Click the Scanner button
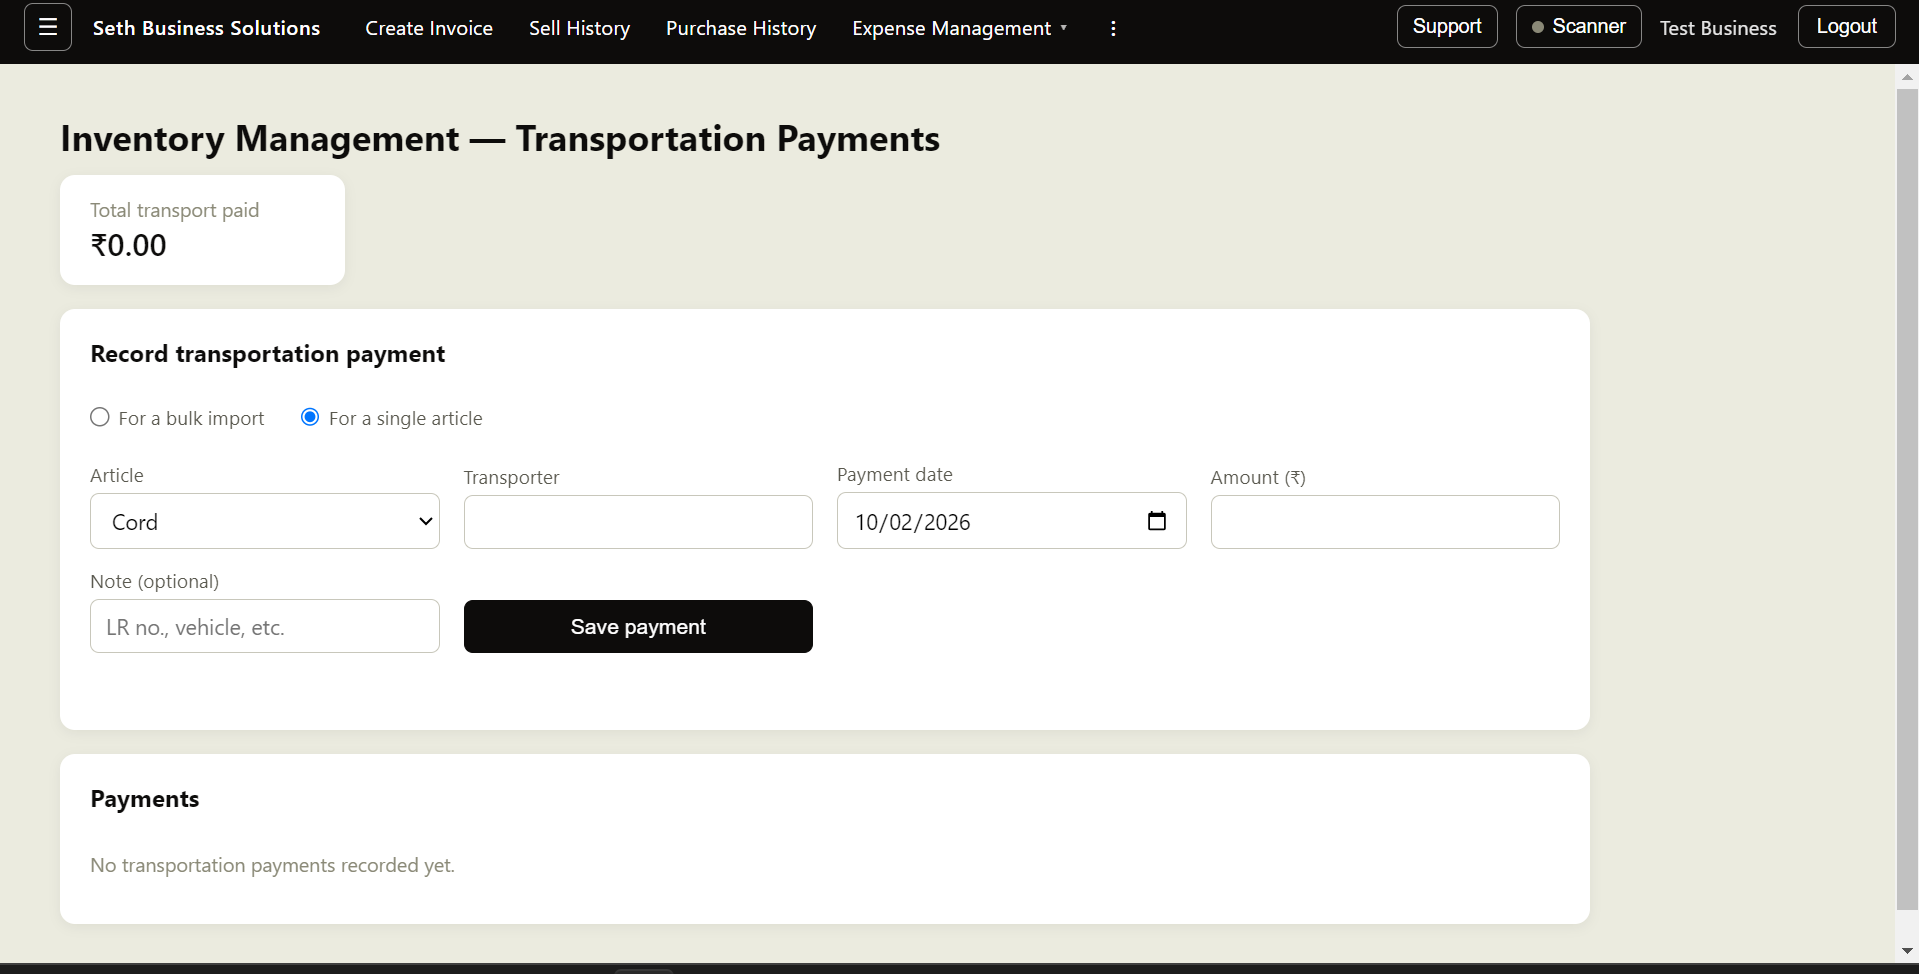The image size is (1919, 974). coord(1578,26)
